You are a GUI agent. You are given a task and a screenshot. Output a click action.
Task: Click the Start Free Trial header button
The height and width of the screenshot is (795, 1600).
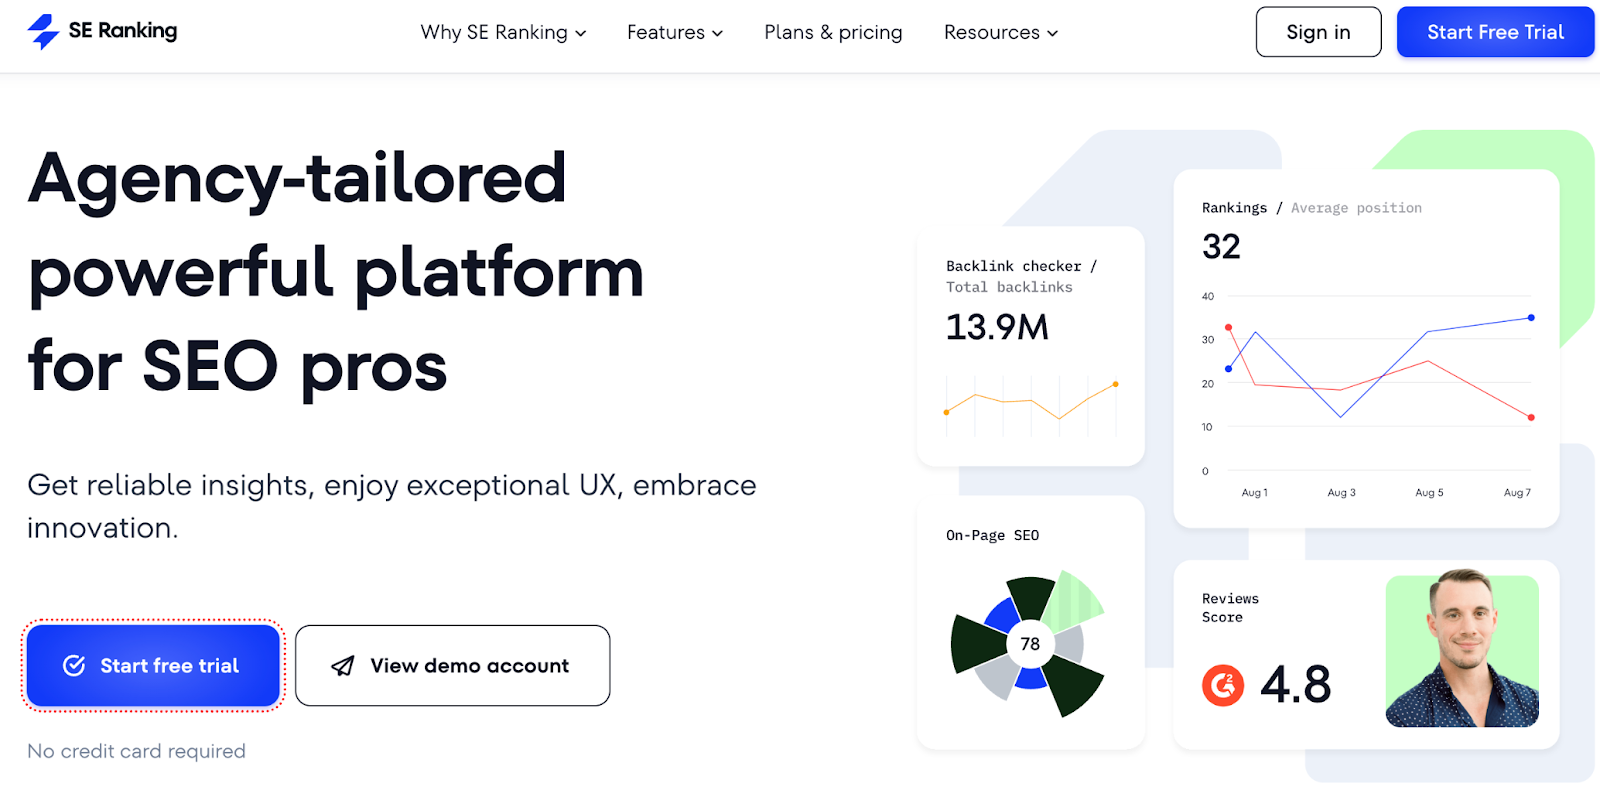point(1495,32)
